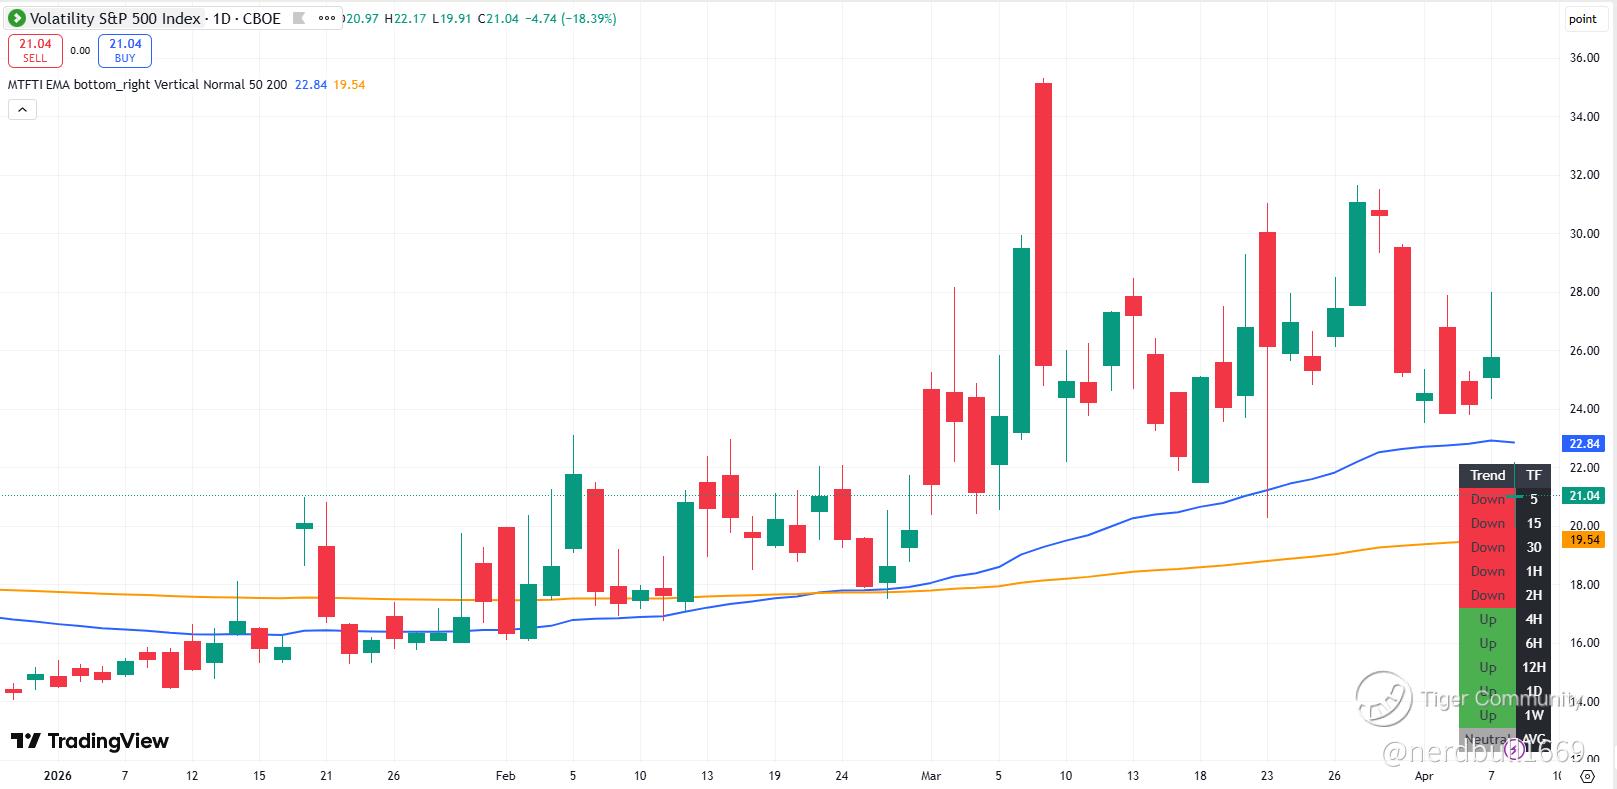Click the gray flag icon next to CBOE

(x=298, y=18)
